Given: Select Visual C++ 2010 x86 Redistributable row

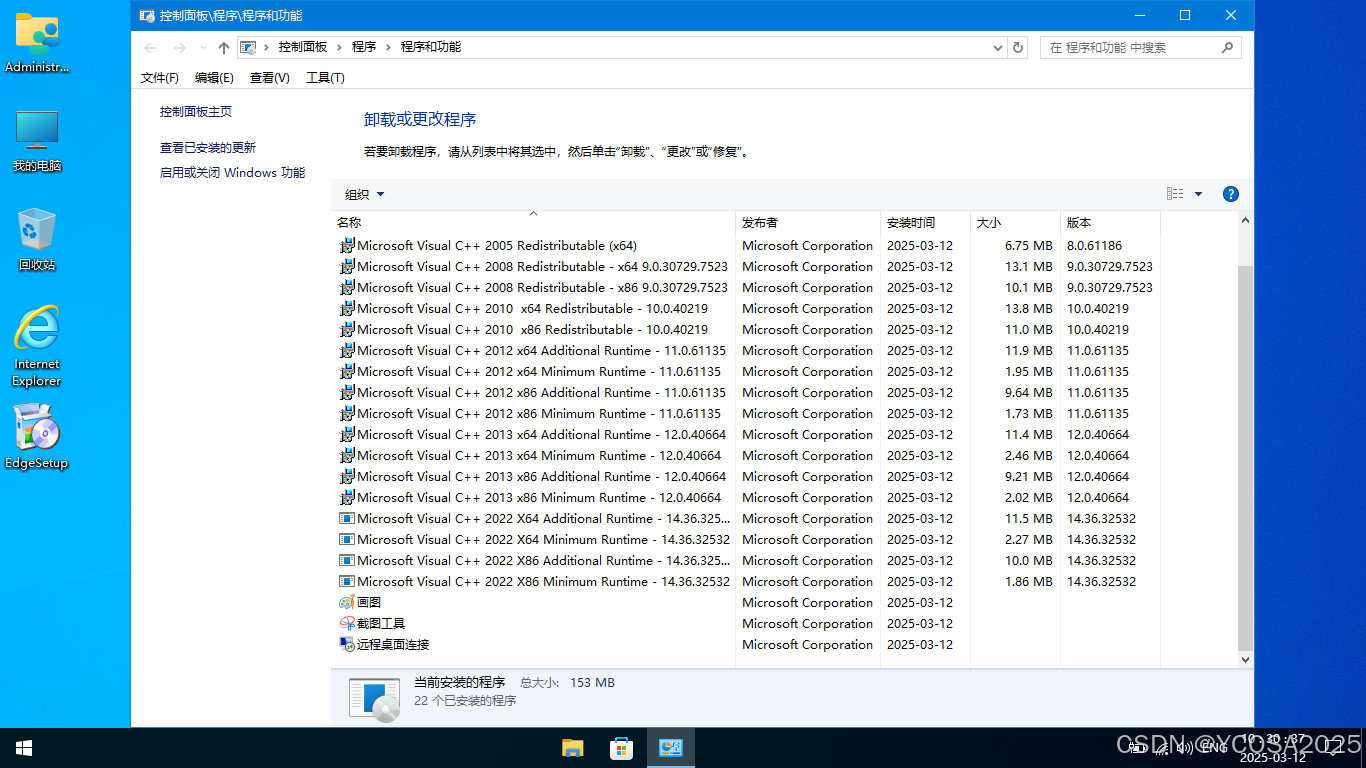Looking at the screenshot, I should pos(748,329).
